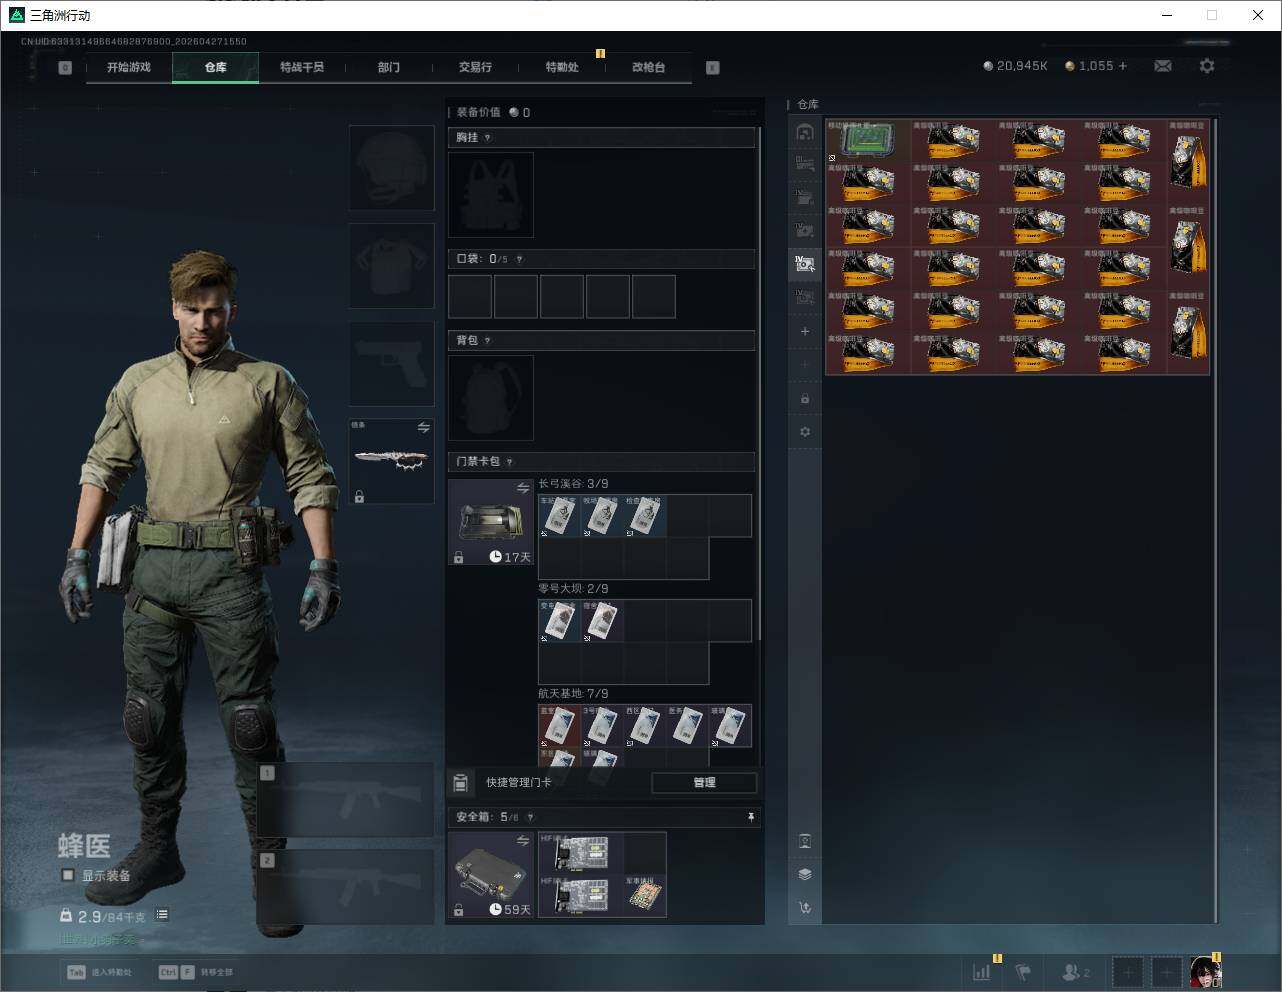Click primary weapon slot 2
The image size is (1282, 992).
pyautogui.click(x=346, y=886)
